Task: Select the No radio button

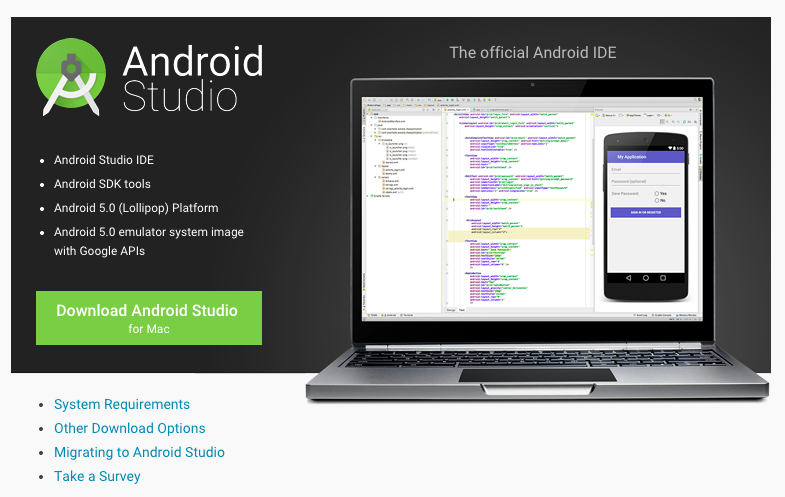Action: 655,200
